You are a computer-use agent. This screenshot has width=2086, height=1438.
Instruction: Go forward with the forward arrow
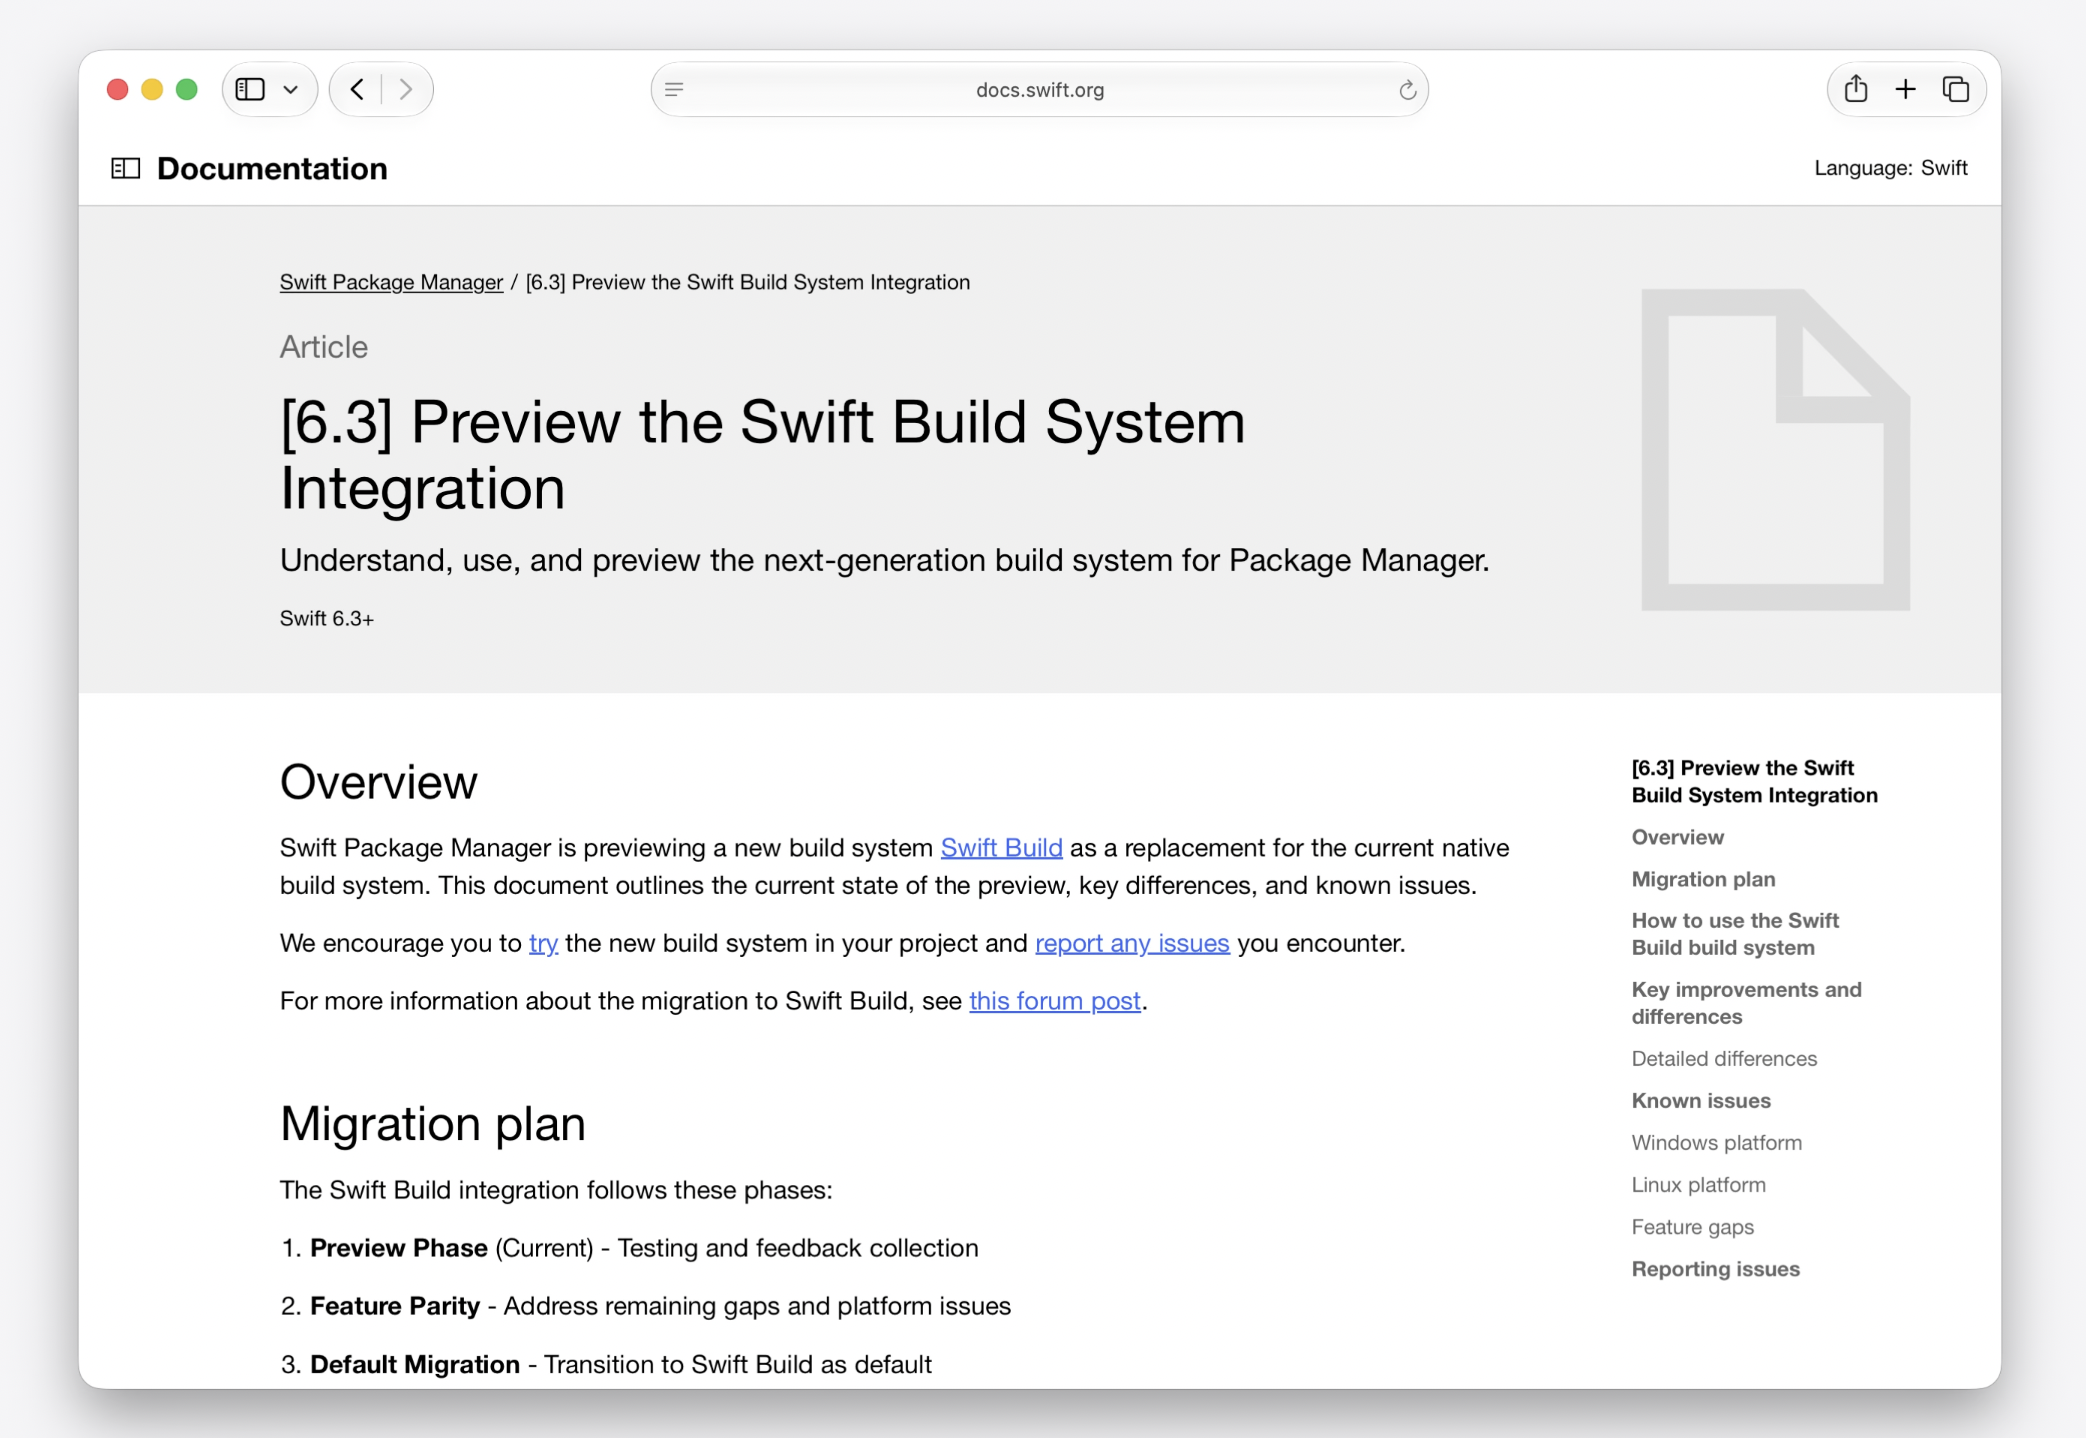[x=405, y=89]
